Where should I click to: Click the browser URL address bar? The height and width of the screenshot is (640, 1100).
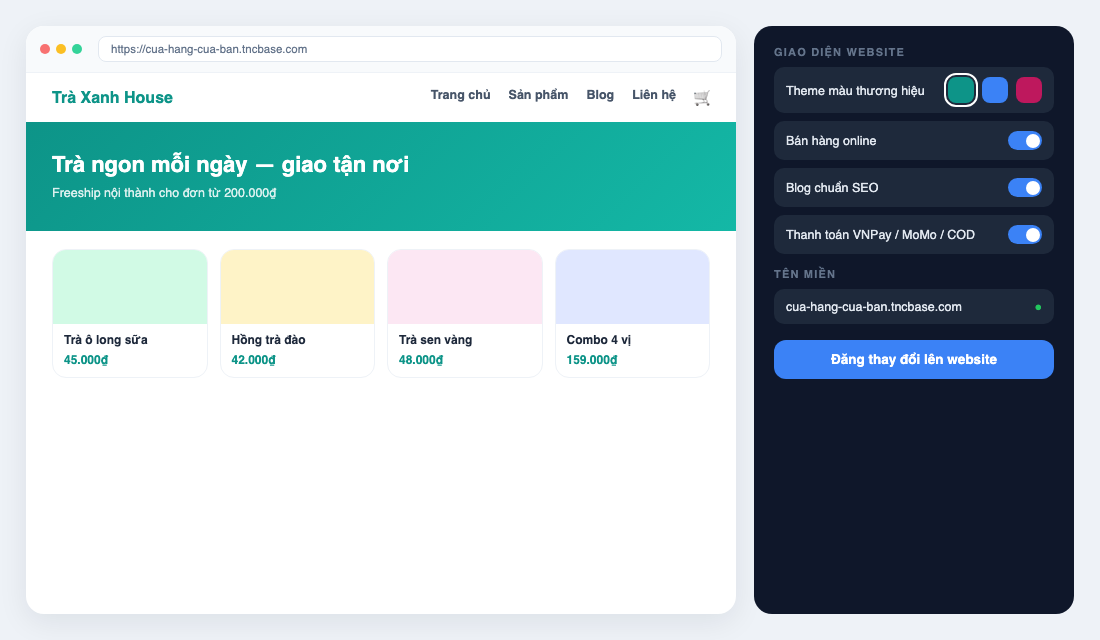click(410, 49)
